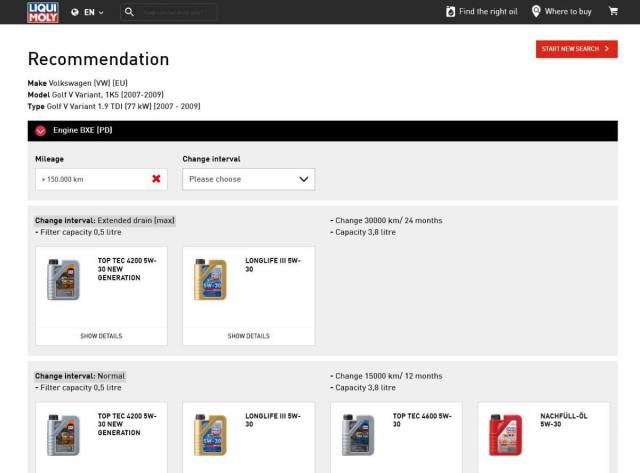Open the EN language selector
Image resolution: width=640 pixels, height=473 pixels.
tap(88, 12)
